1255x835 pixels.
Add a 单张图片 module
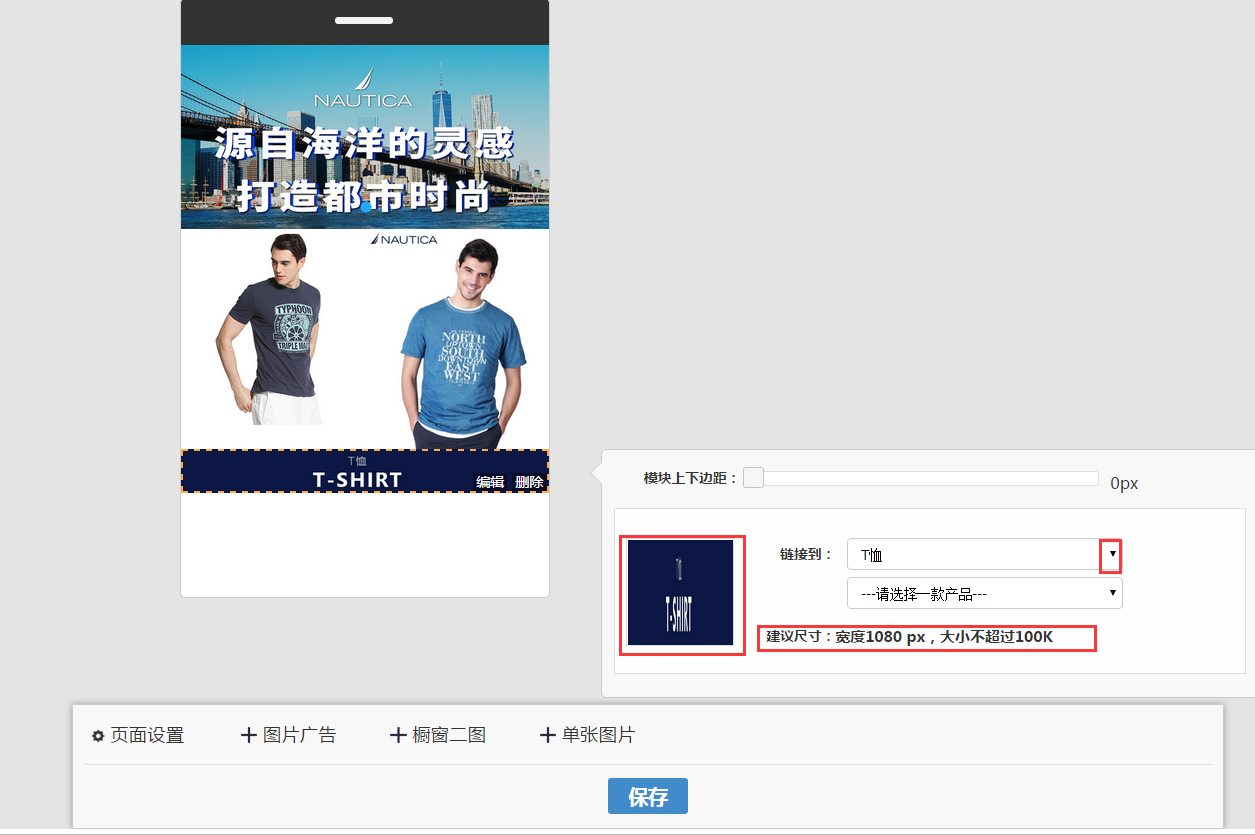[x=587, y=735]
